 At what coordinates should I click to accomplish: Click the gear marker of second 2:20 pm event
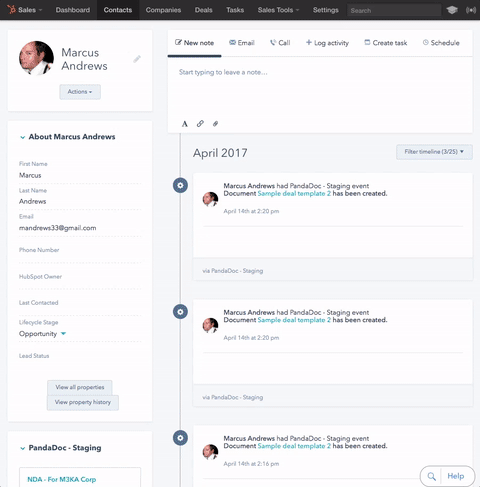(x=180, y=312)
